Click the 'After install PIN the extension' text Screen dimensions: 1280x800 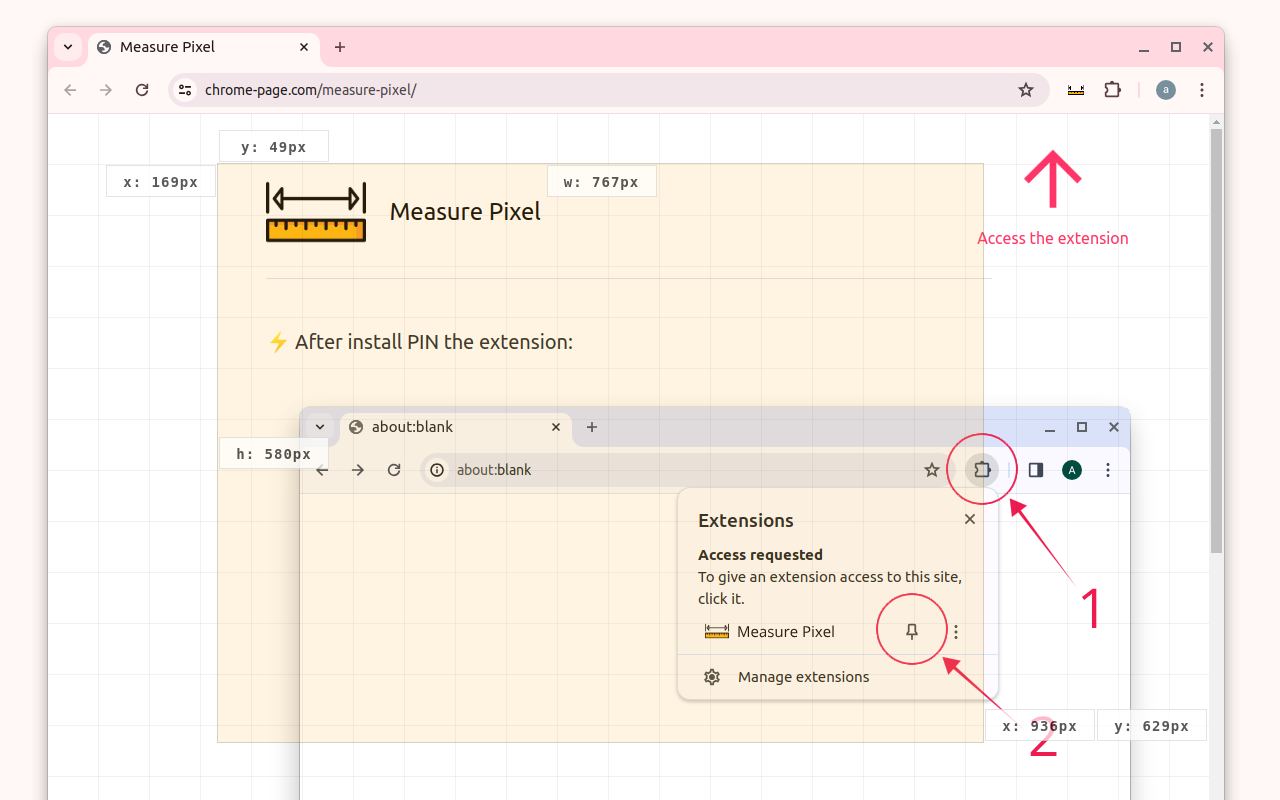434,342
